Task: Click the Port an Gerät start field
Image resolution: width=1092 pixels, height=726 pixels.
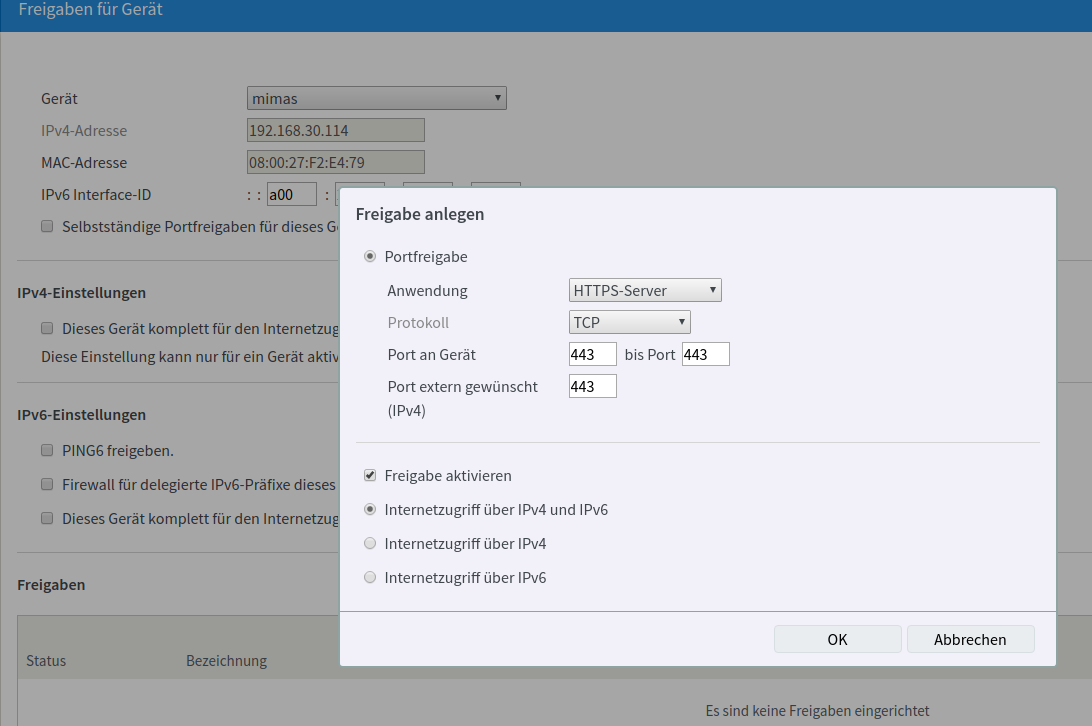Action: 592,355
